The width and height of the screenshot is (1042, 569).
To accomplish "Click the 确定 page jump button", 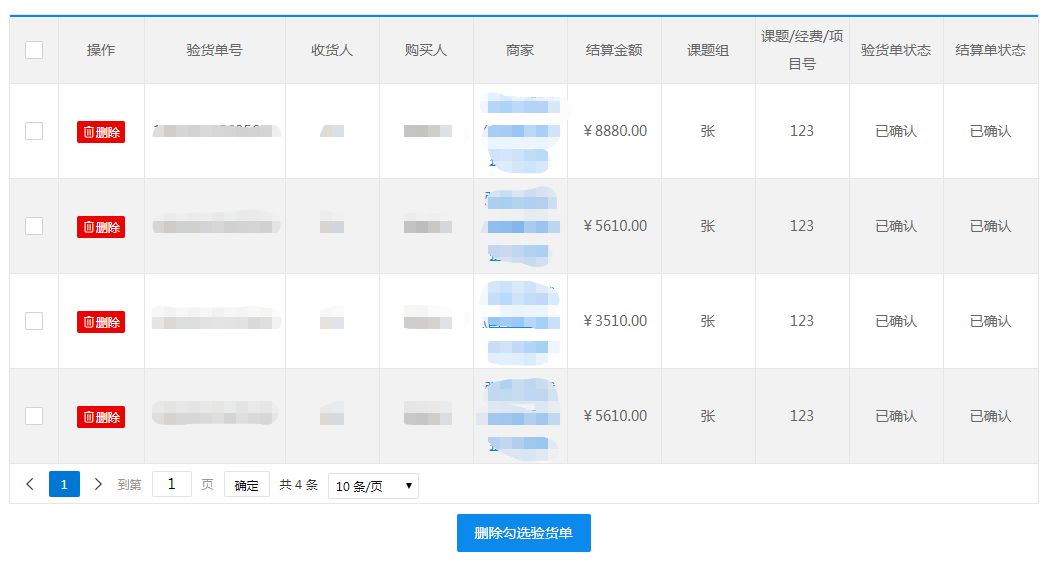I will pos(246,485).
